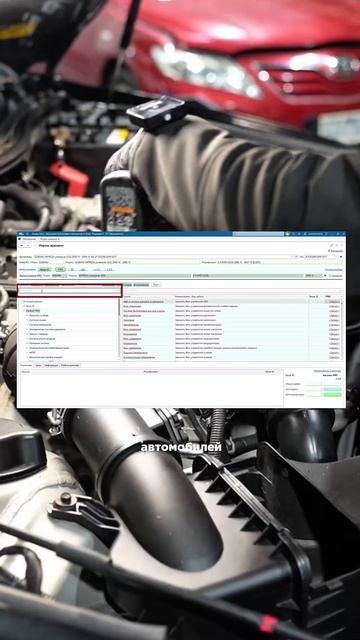The width and height of the screenshot is (360, 640).
Task: Open the black dropdown arrow after the year field
Action: (x=325, y=276)
